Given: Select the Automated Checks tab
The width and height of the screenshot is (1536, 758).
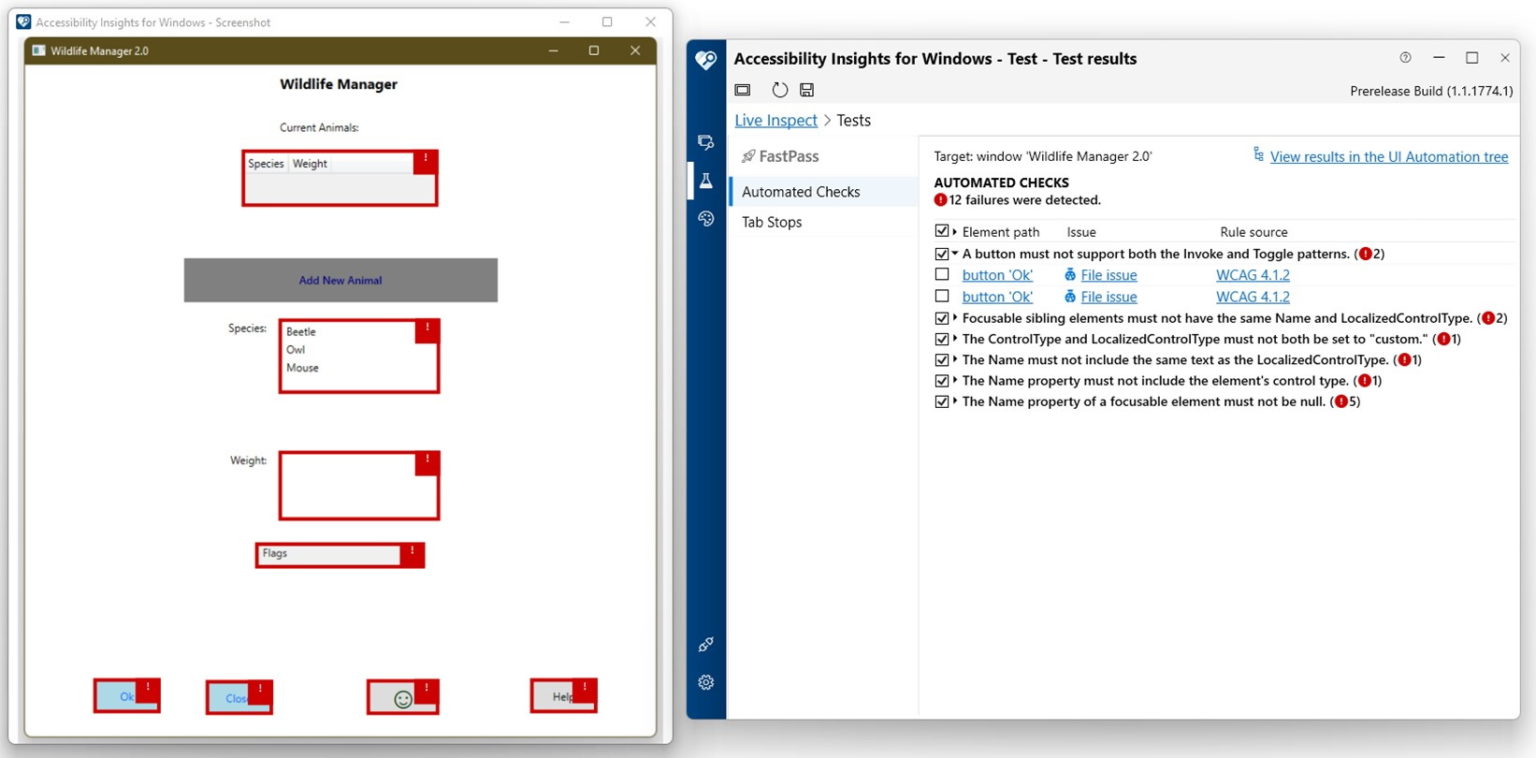Looking at the screenshot, I should click(x=800, y=191).
